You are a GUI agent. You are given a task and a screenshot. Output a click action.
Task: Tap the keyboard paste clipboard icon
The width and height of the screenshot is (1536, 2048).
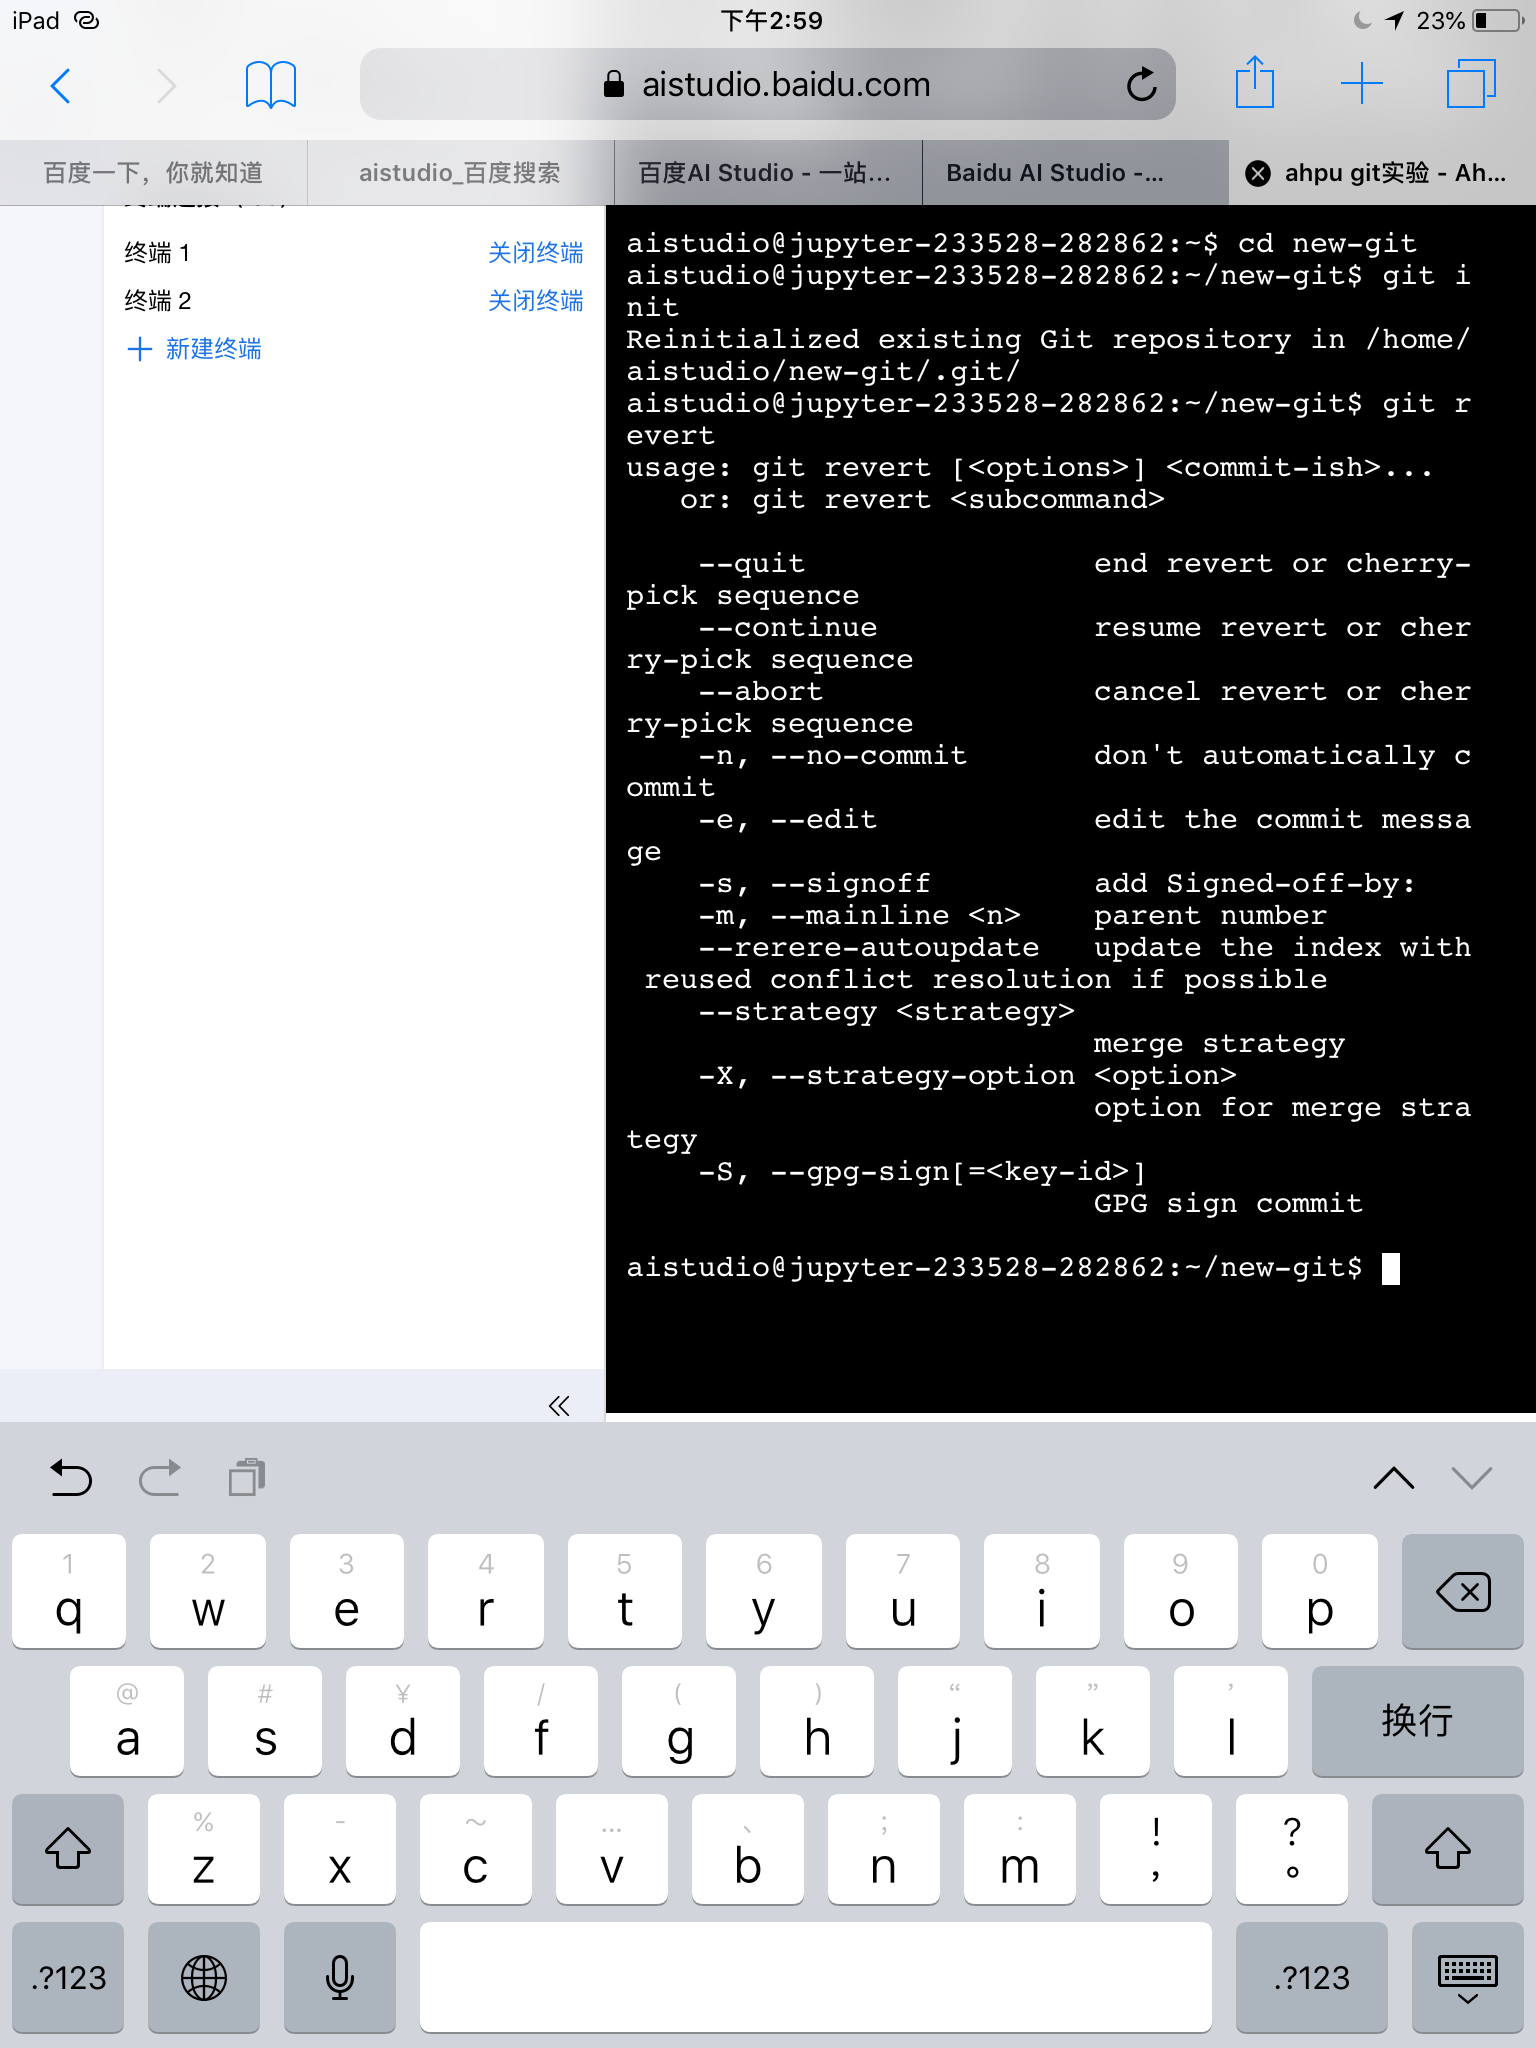[246, 1477]
